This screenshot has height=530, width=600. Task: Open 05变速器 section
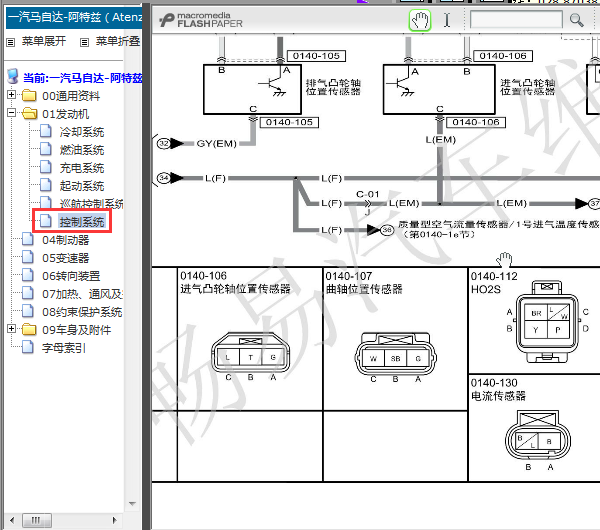point(65,258)
